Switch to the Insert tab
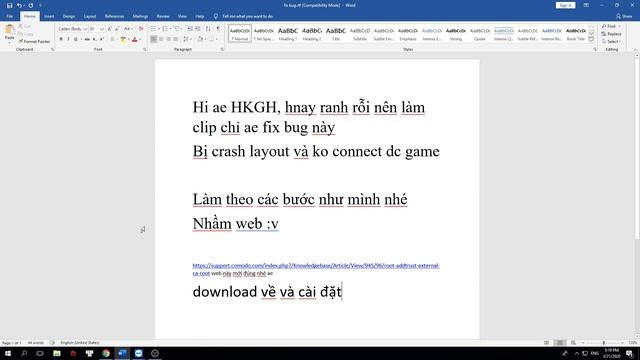 point(49,16)
